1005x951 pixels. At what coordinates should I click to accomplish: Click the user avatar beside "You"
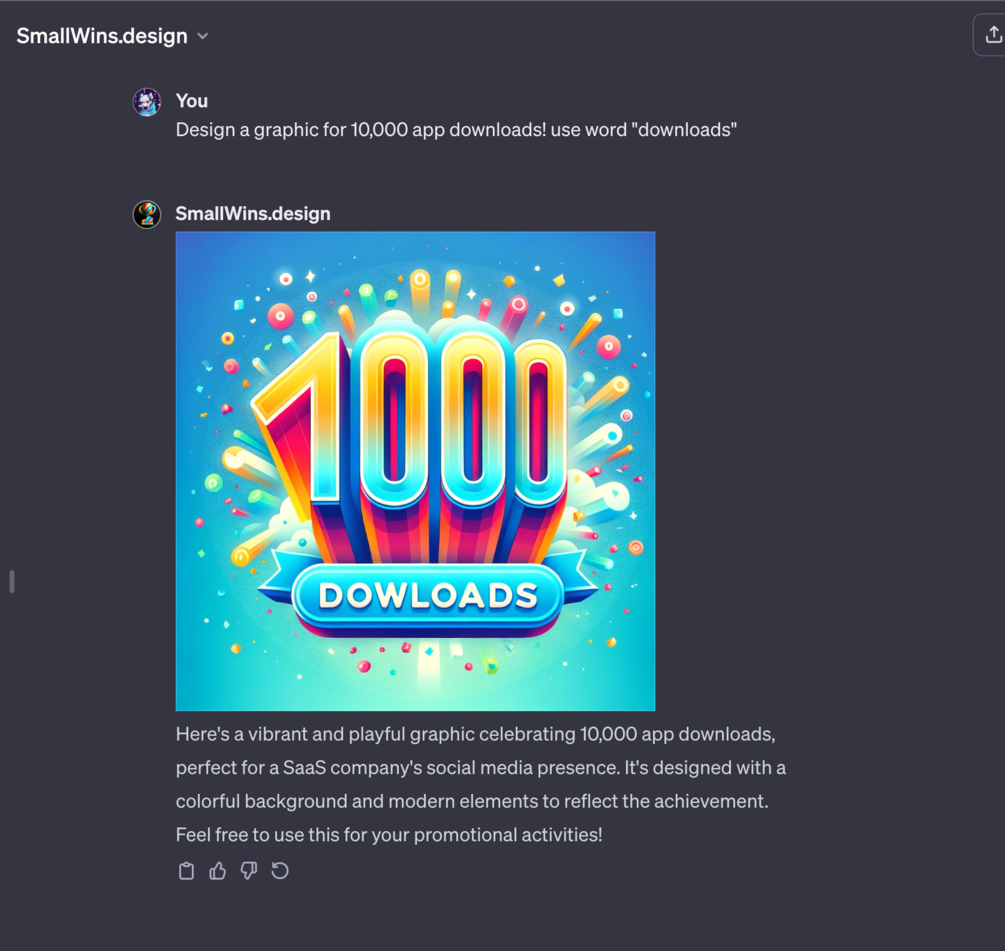(x=147, y=102)
